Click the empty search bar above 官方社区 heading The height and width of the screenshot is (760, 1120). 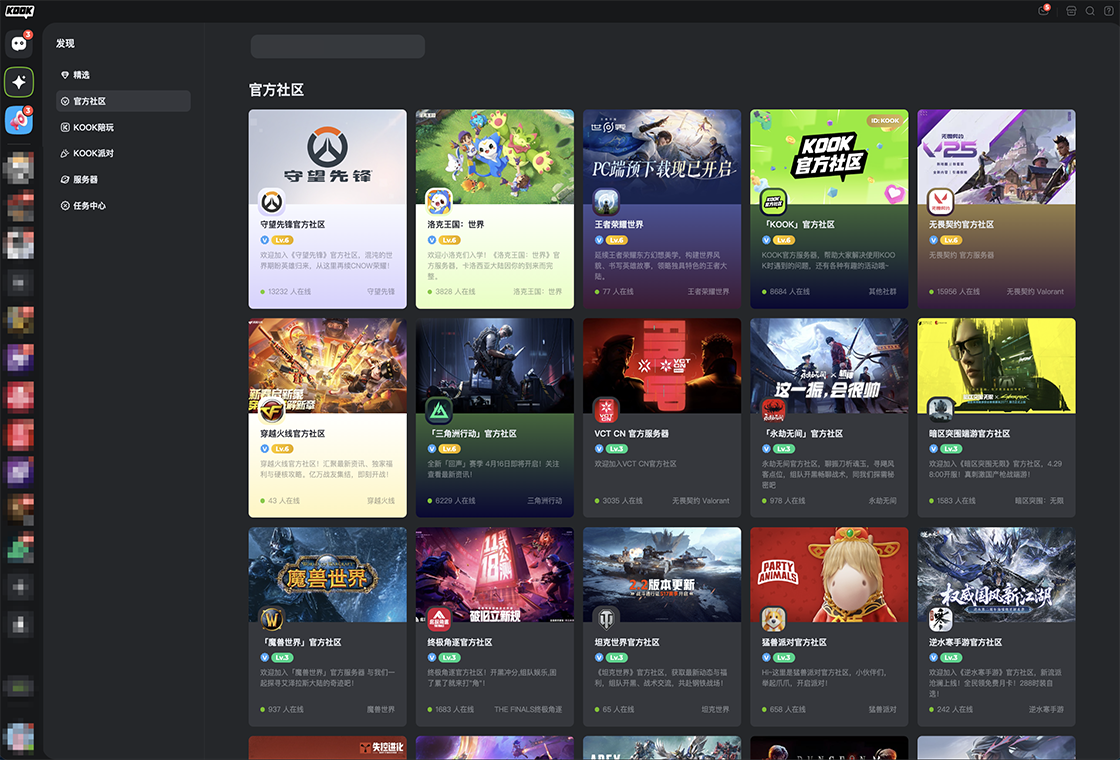pos(338,46)
